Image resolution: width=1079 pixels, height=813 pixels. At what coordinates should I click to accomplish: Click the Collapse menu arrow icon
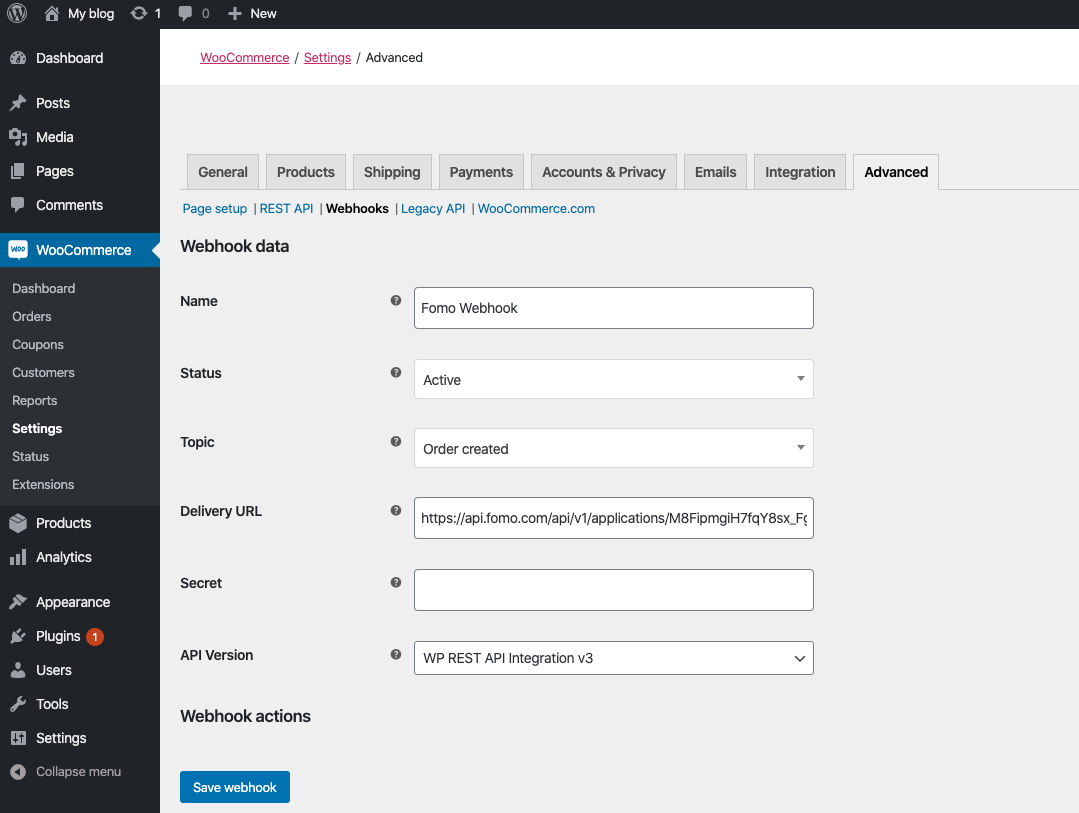18,772
